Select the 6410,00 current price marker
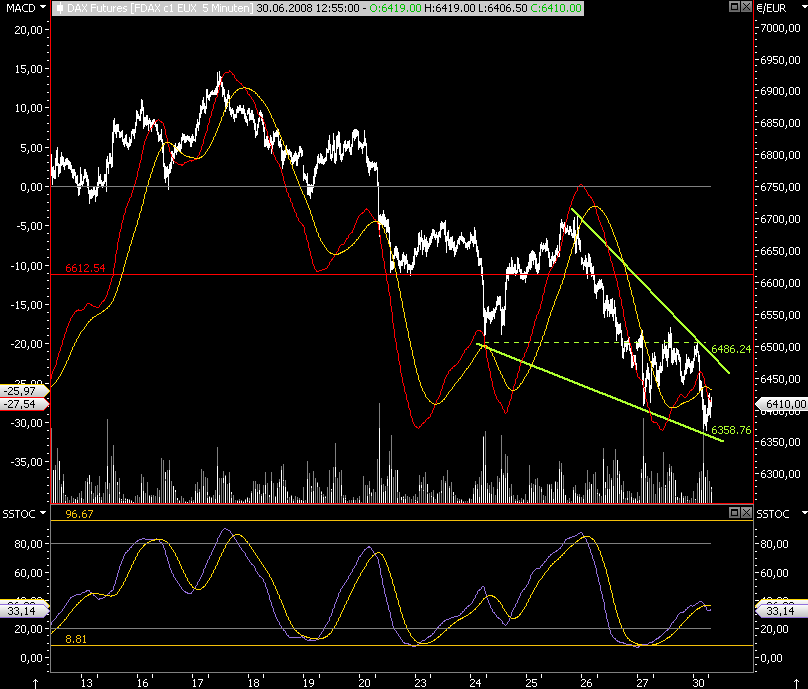This screenshot has height=689, width=808. tap(782, 404)
